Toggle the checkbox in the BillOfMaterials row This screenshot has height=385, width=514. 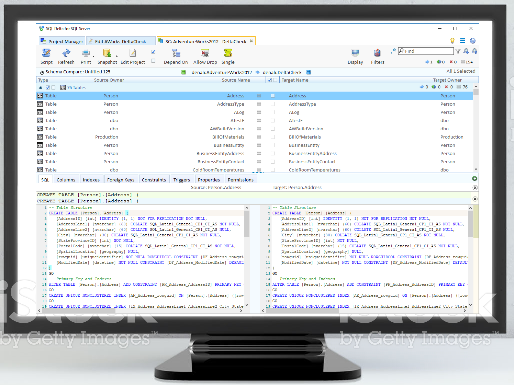pos(273,137)
